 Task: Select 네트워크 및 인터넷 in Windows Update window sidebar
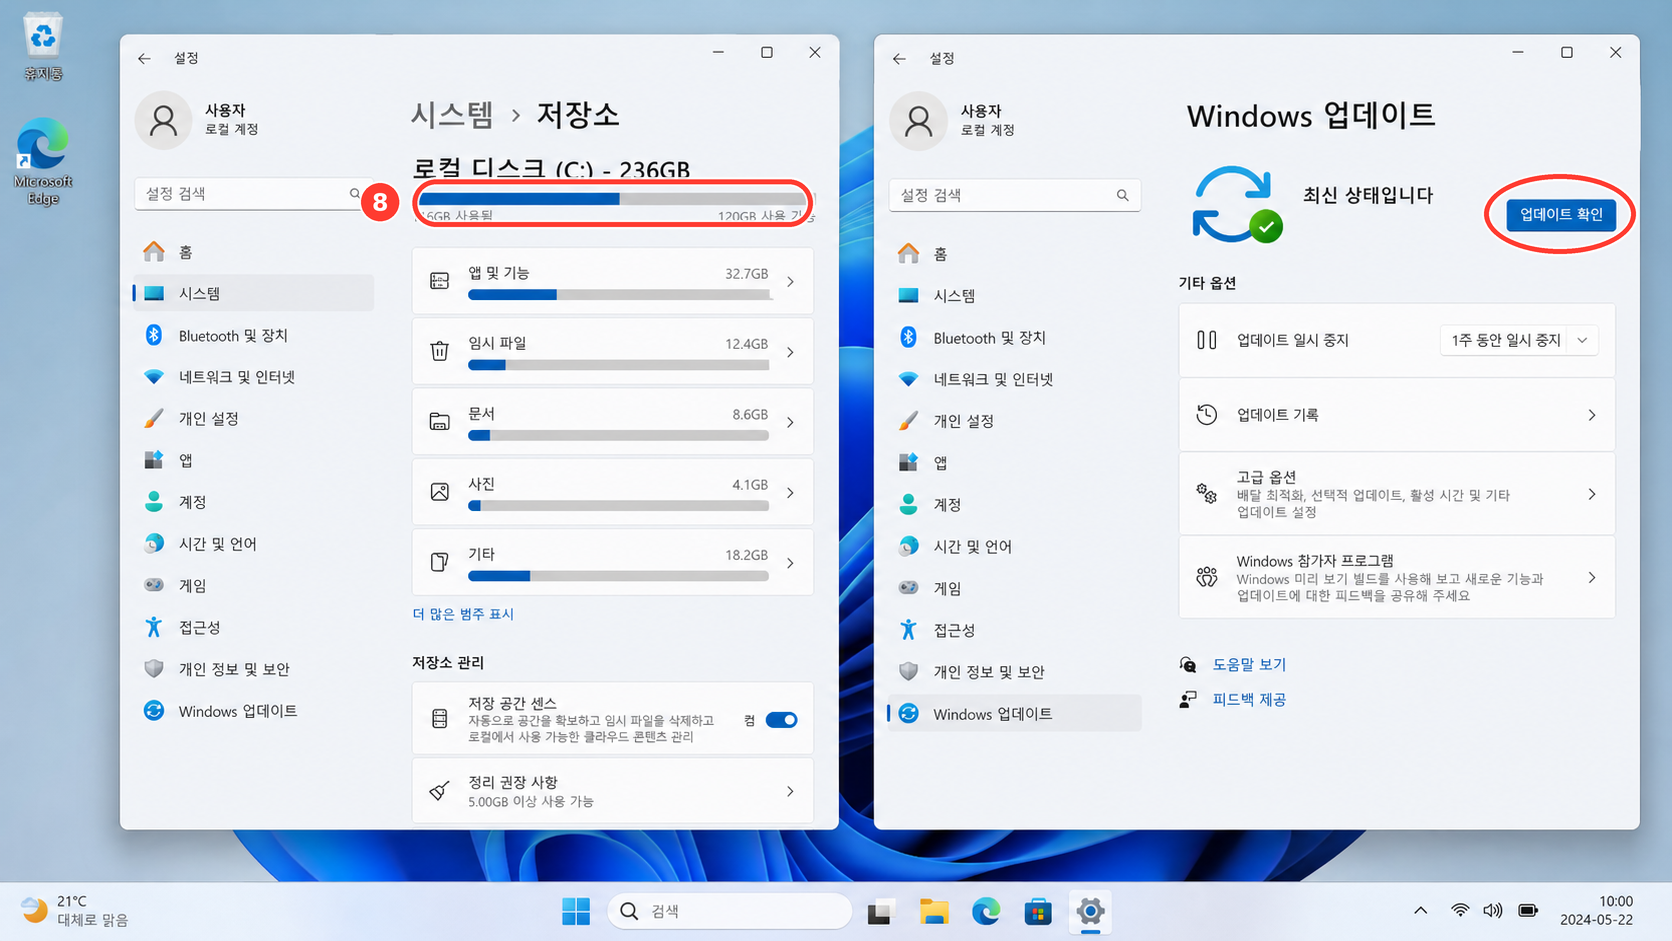[1014, 379]
